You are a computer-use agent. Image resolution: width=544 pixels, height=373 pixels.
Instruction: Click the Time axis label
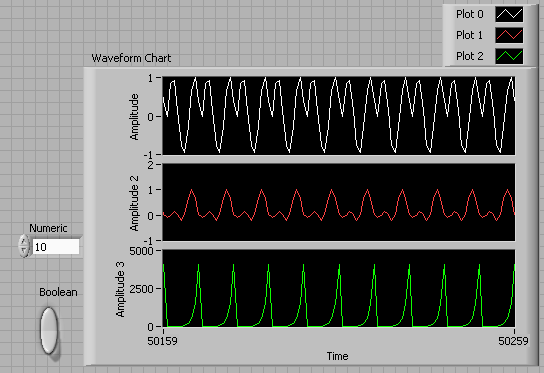[x=337, y=356]
